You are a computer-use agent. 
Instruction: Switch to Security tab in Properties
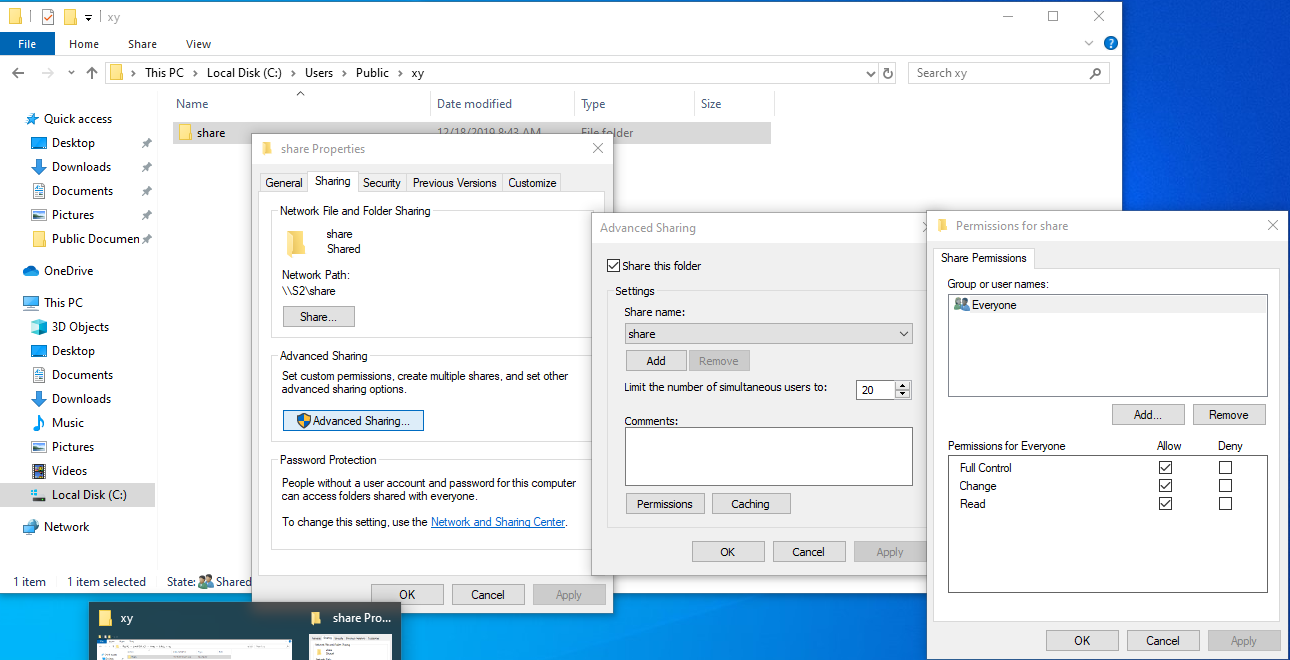[x=382, y=183]
